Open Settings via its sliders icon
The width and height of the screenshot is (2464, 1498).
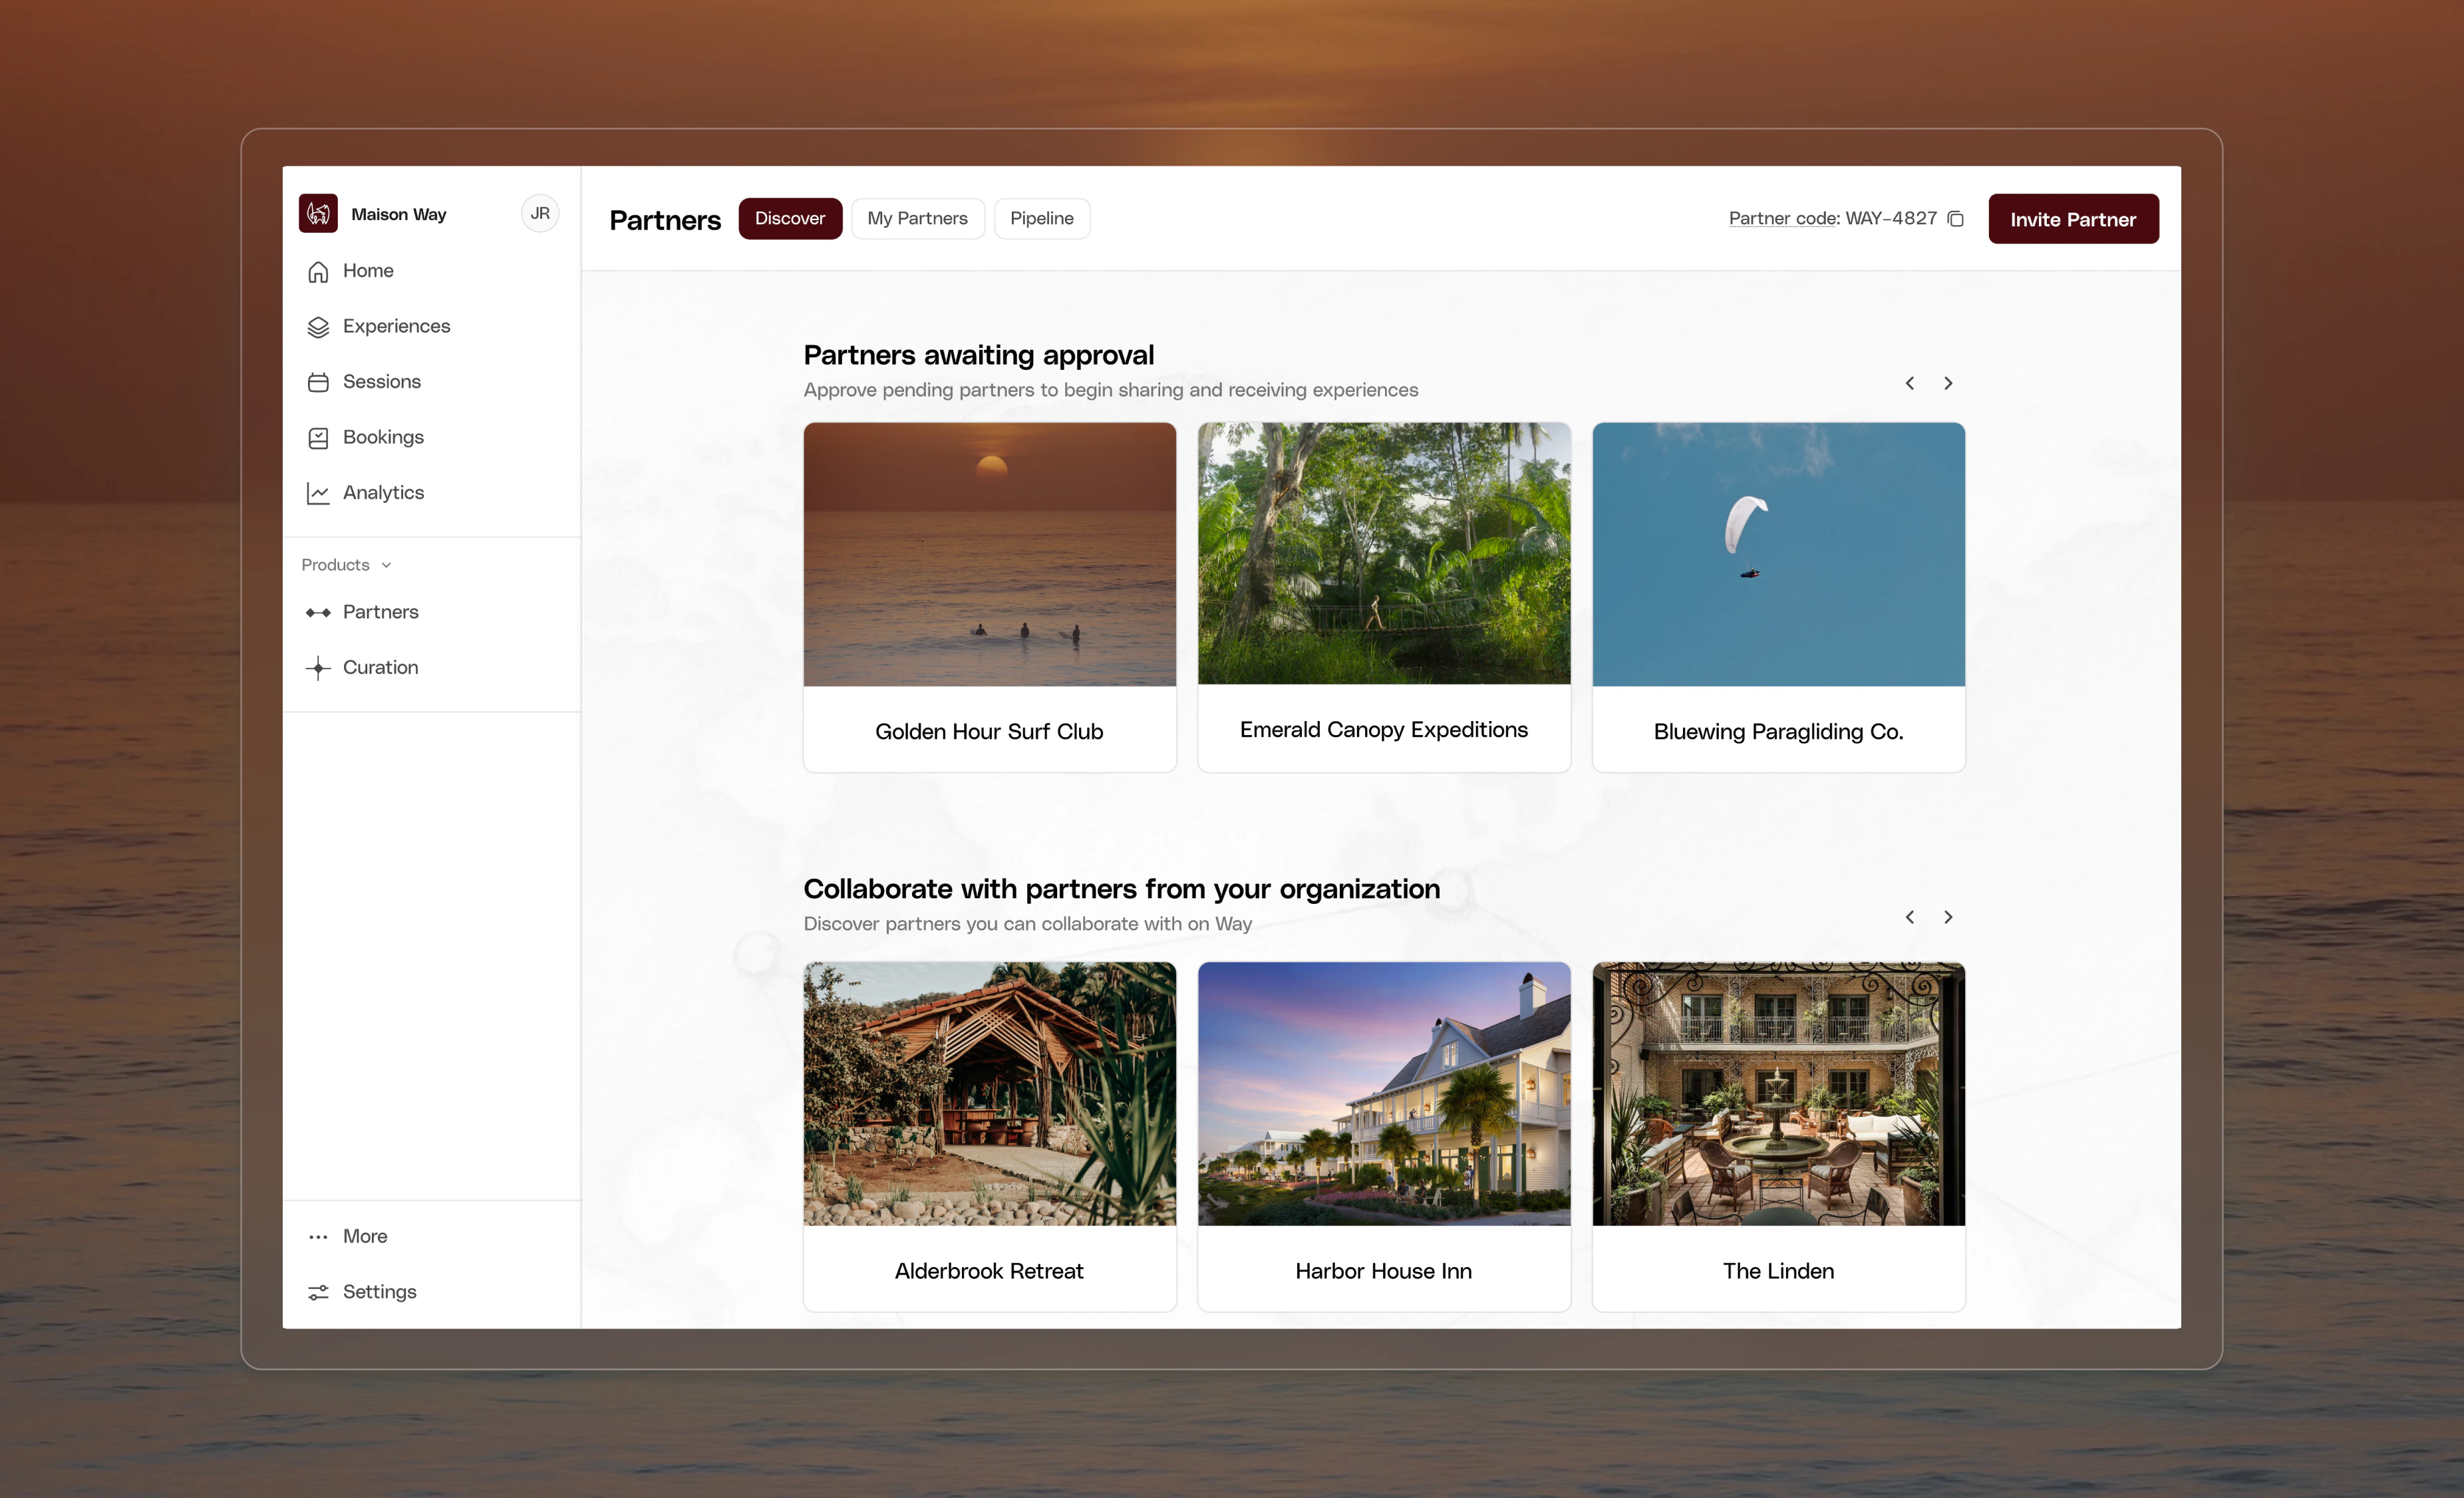point(318,1292)
